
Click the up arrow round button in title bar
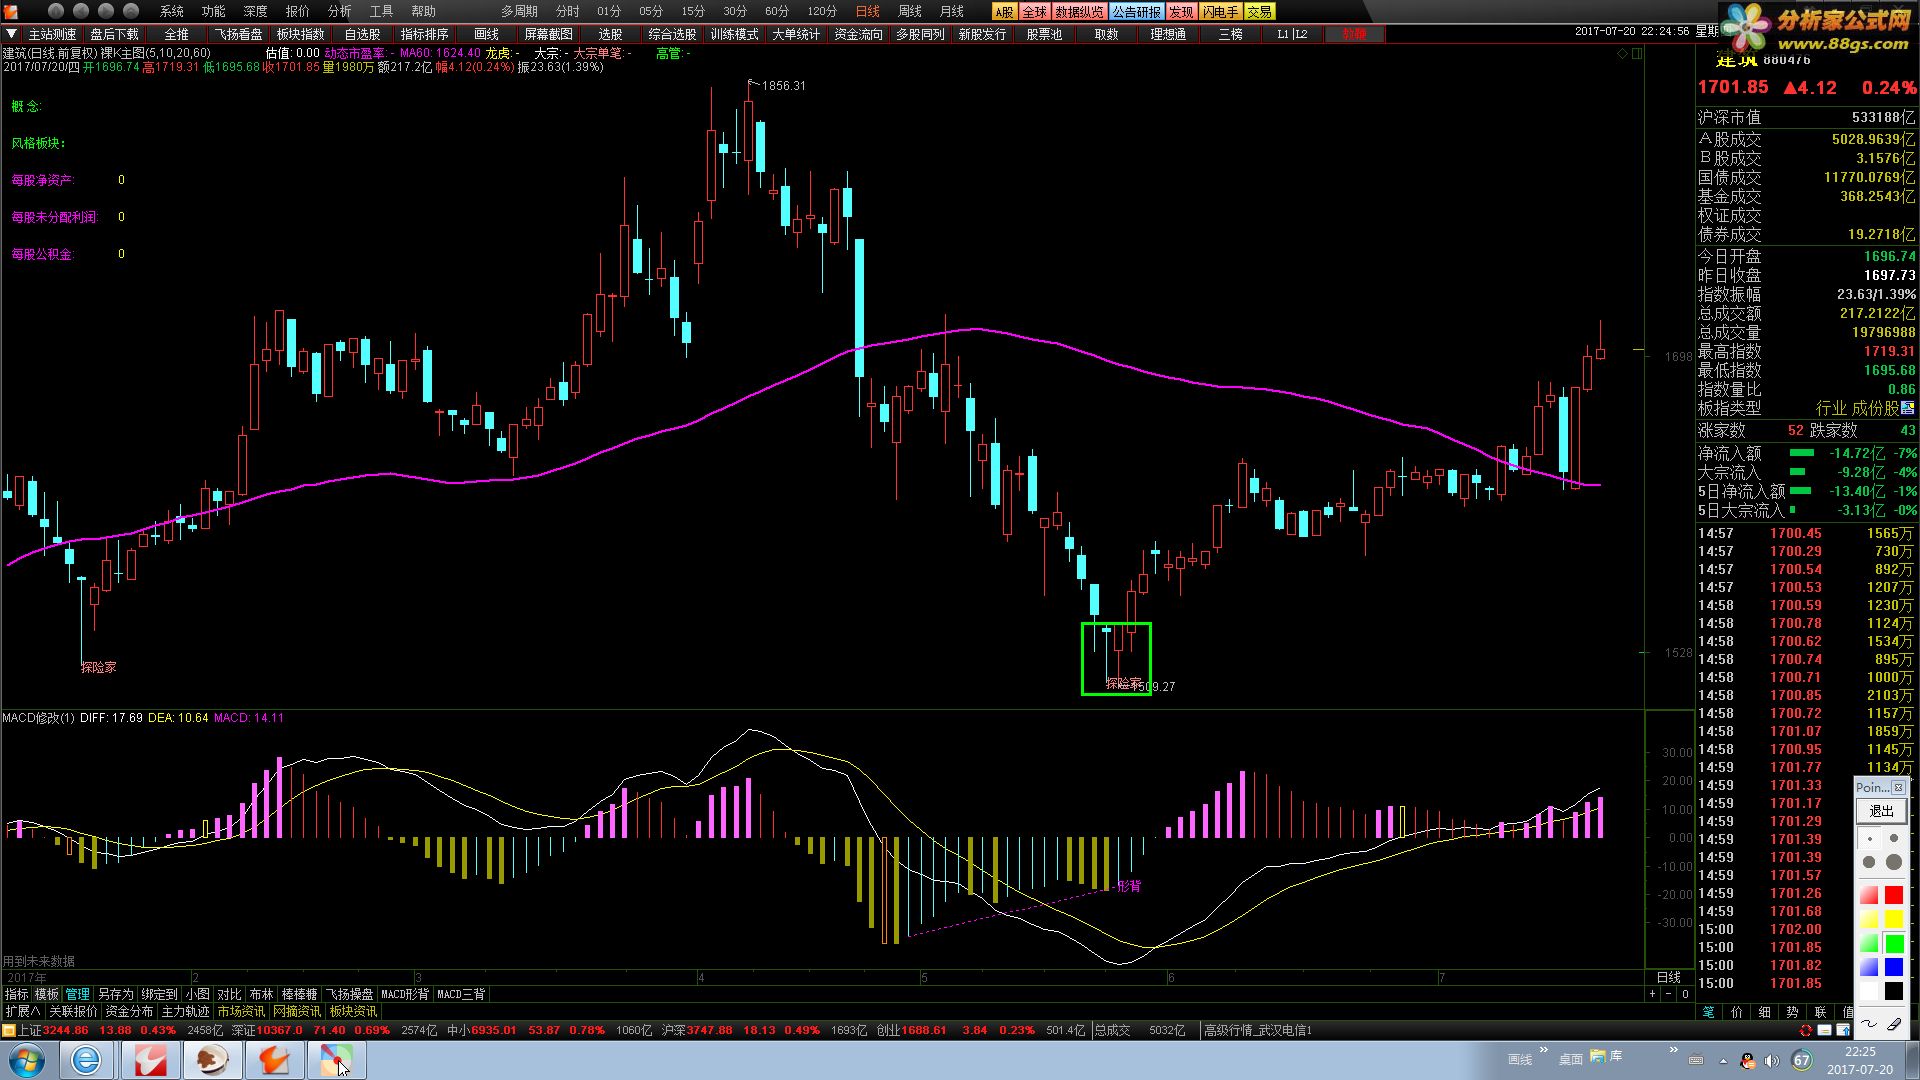click(131, 11)
